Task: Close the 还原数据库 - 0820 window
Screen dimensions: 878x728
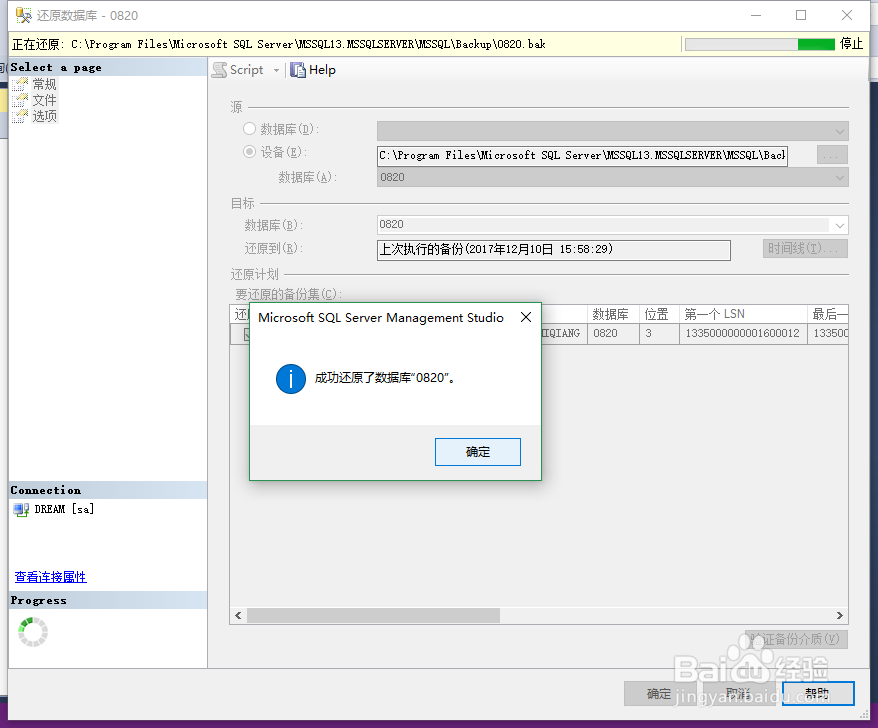Action: (847, 15)
